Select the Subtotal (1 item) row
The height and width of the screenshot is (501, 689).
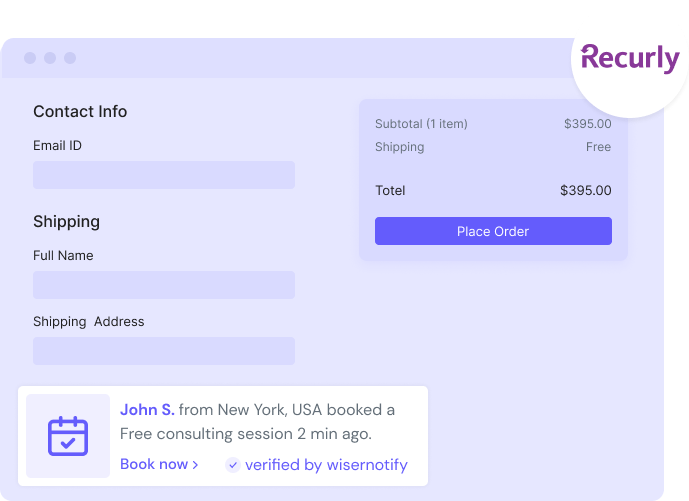point(493,124)
